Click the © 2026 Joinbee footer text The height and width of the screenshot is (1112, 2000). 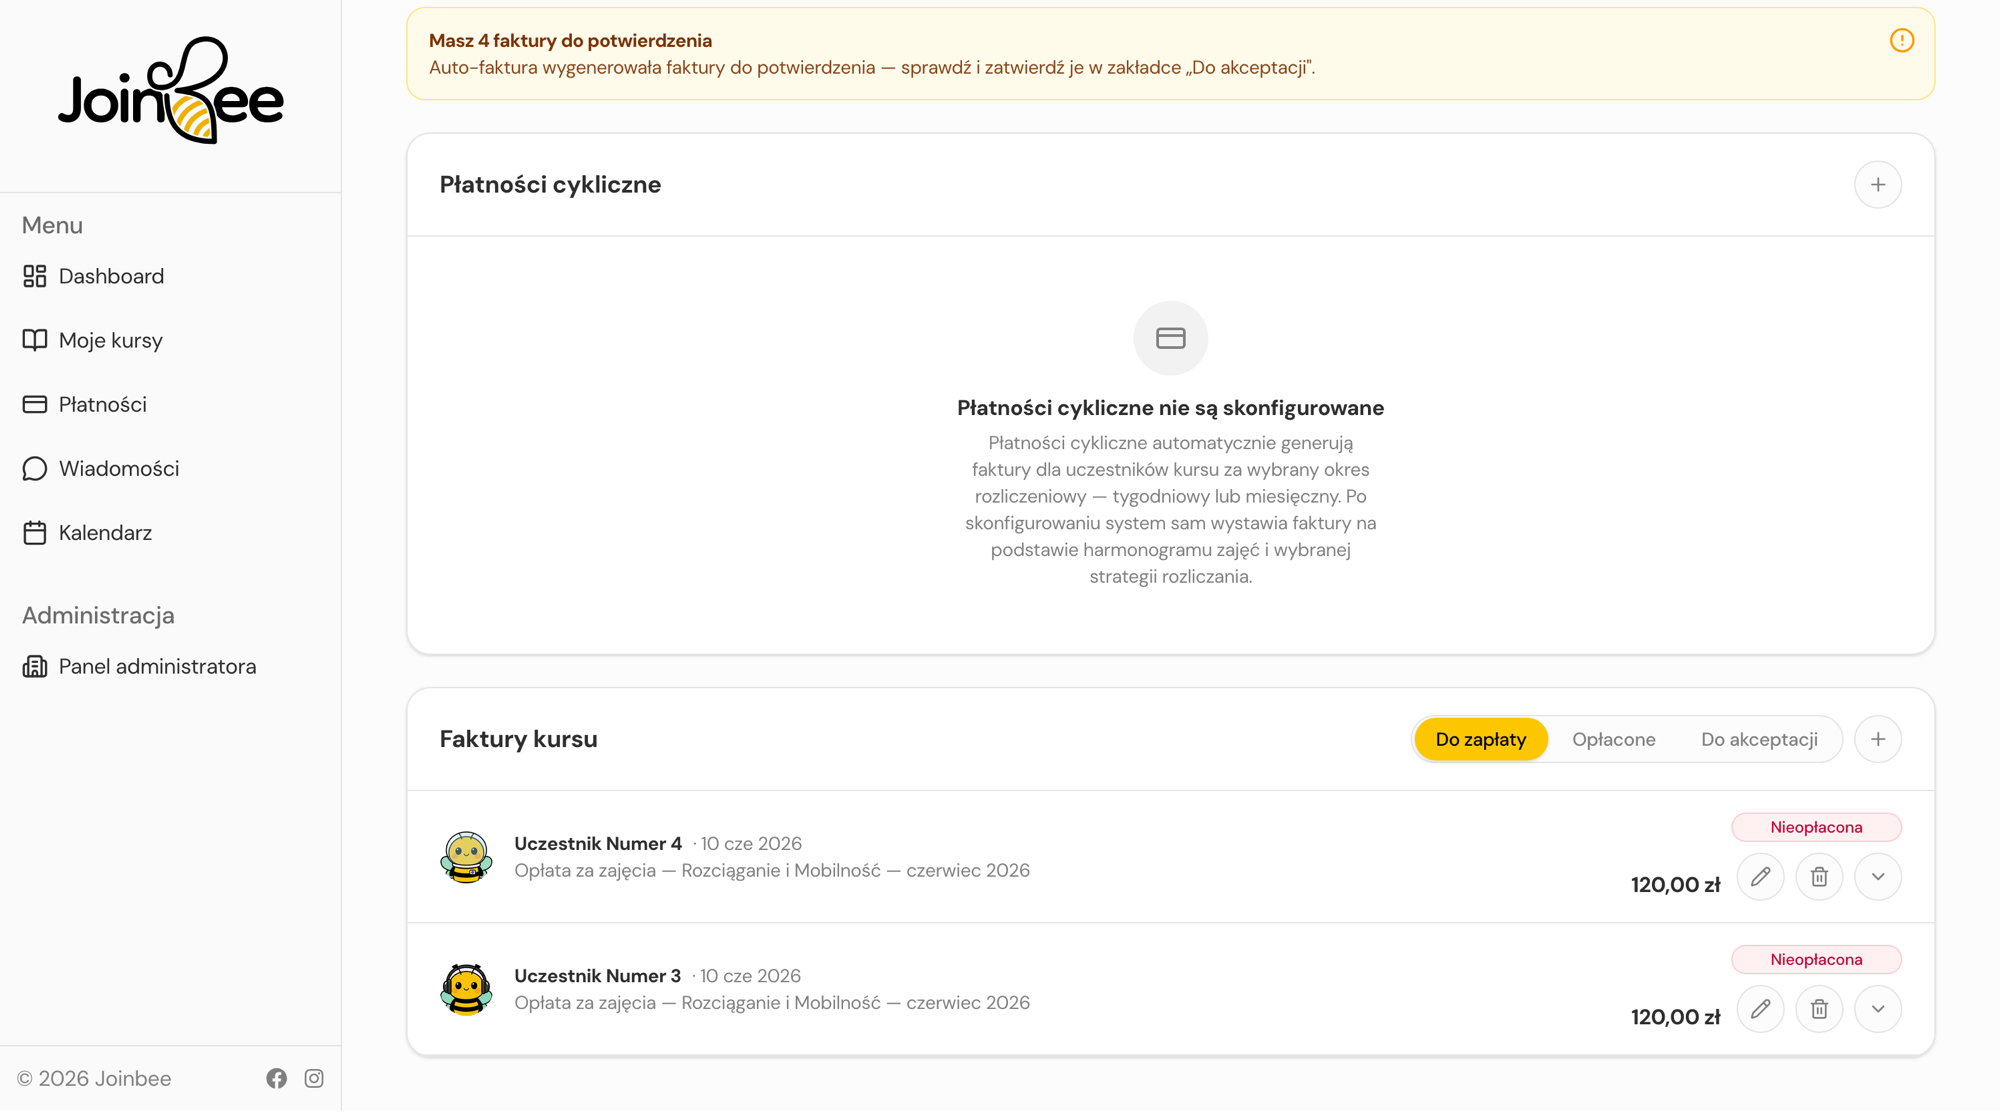coord(94,1078)
